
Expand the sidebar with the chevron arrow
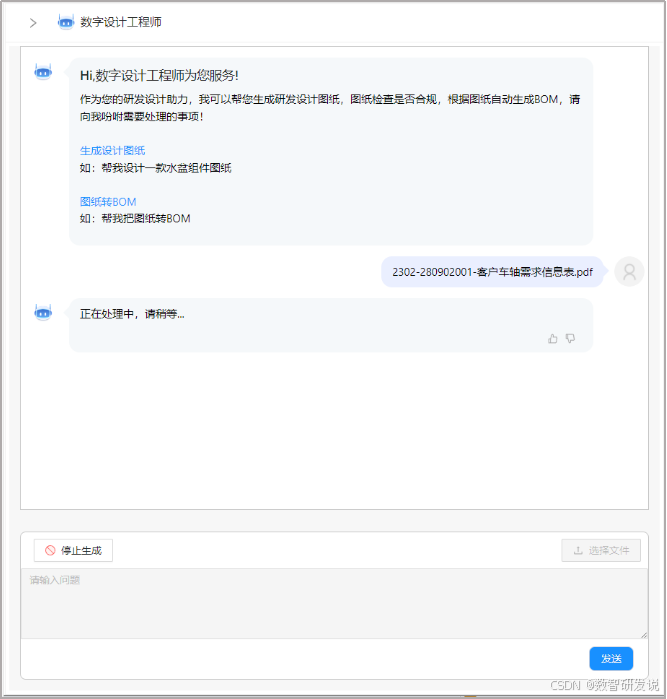coord(33,23)
